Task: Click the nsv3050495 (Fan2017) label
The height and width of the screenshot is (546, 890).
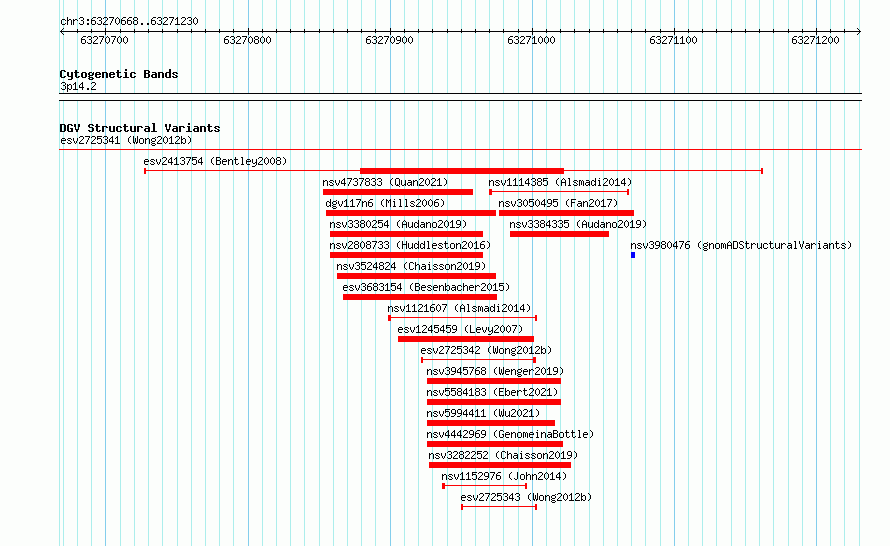Action: pyautogui.click(x=558, y=203)
